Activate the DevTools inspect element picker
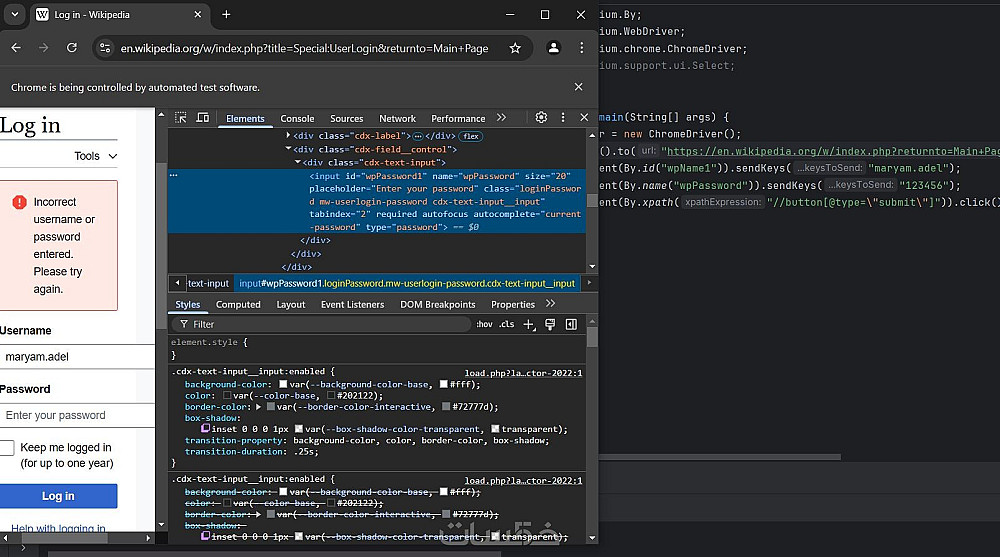The height and width of the screenshot is (557, 1000). [x=181, y=118]
